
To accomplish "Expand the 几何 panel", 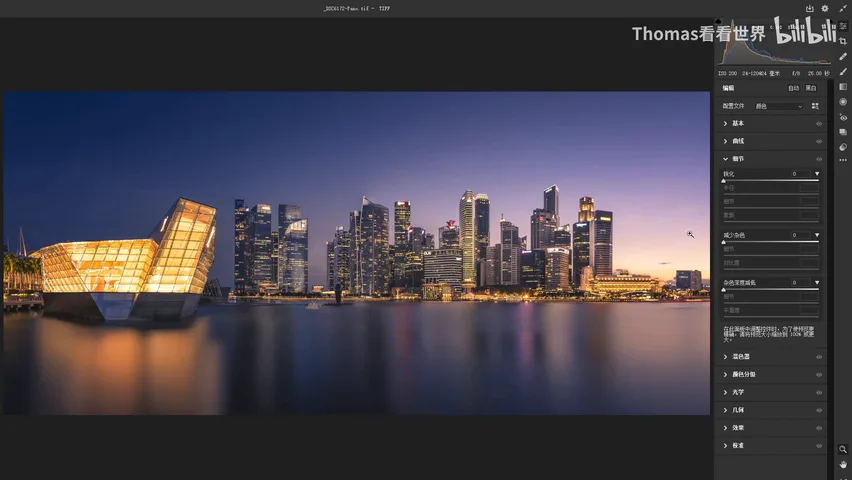I will coord(725,410).
